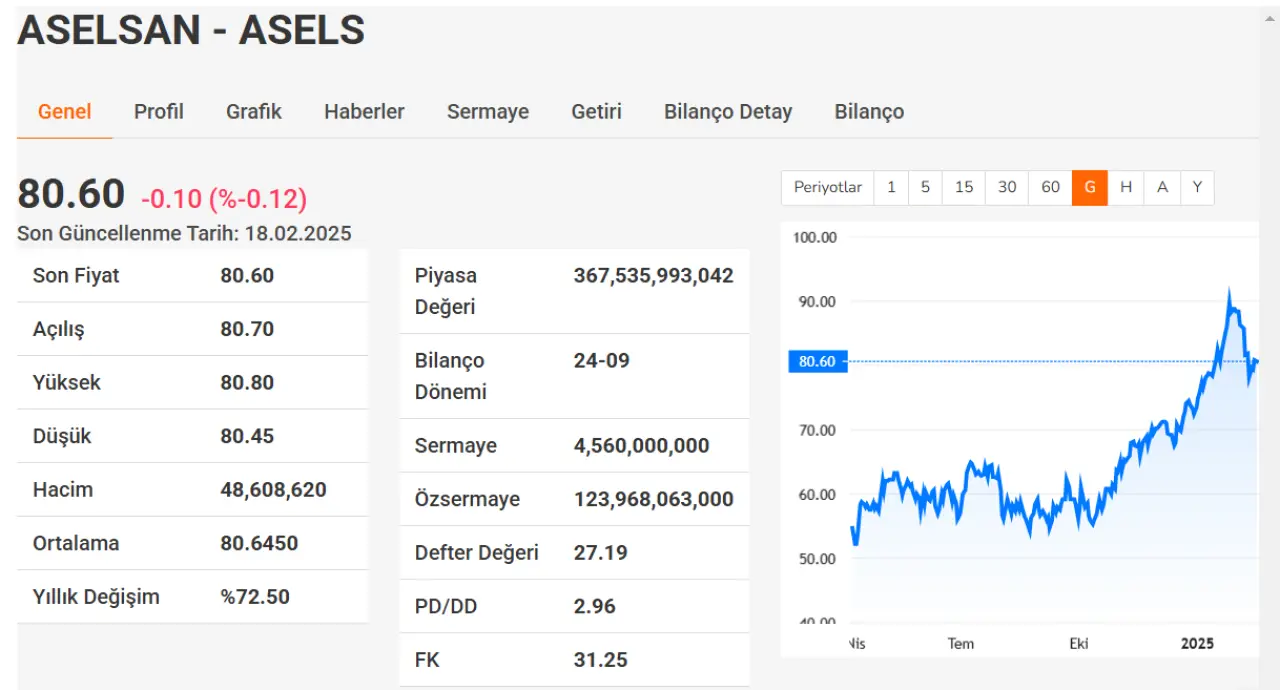The image size is (1280, 690).
Task: Select the yearly Y period button
Action: coord(1197,187)
